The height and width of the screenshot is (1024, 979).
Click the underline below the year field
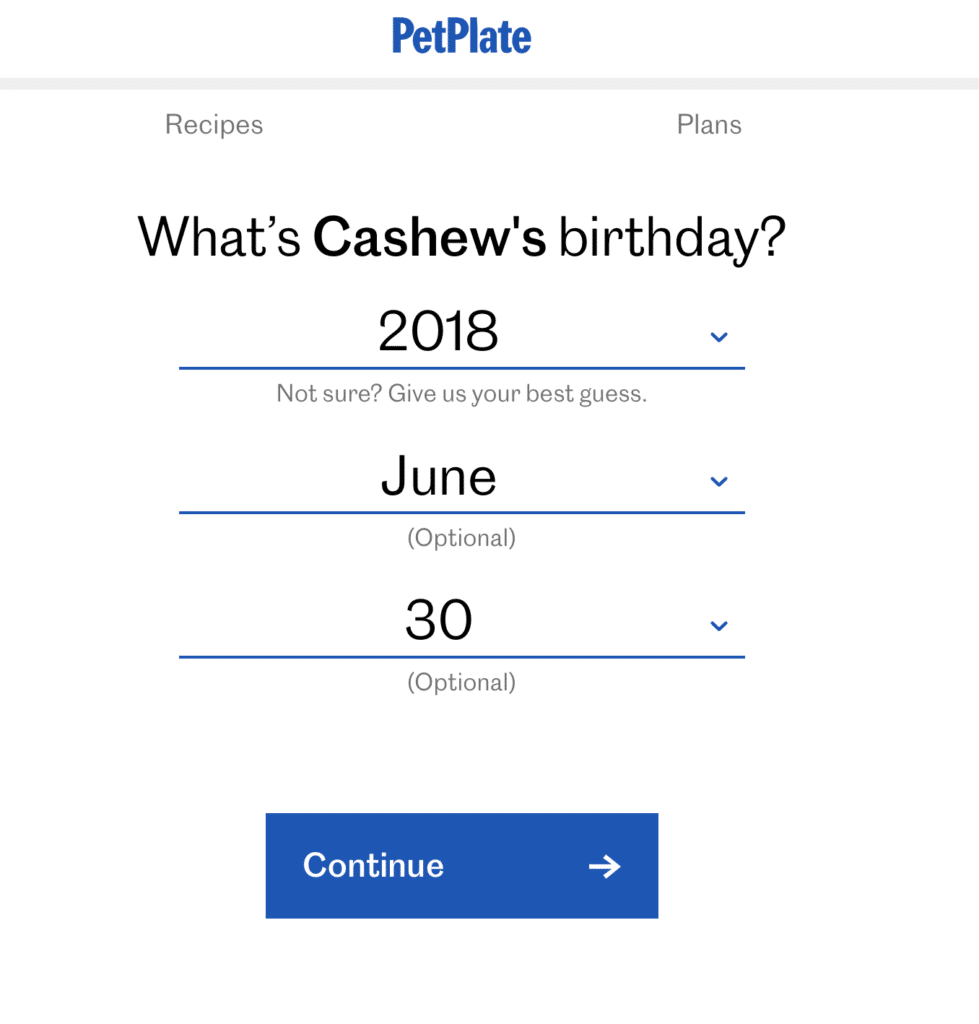pos(461,368)
